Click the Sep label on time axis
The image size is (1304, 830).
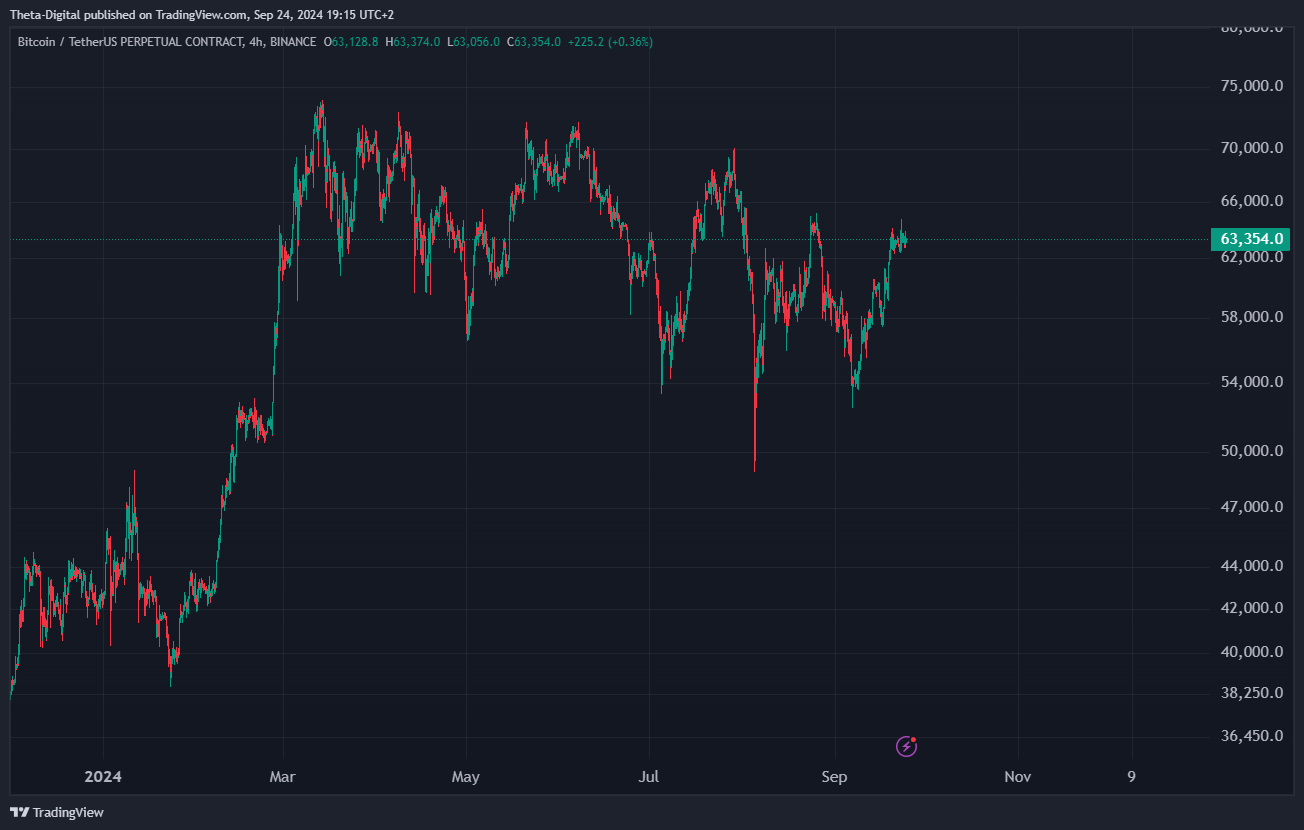coord(834,777)
